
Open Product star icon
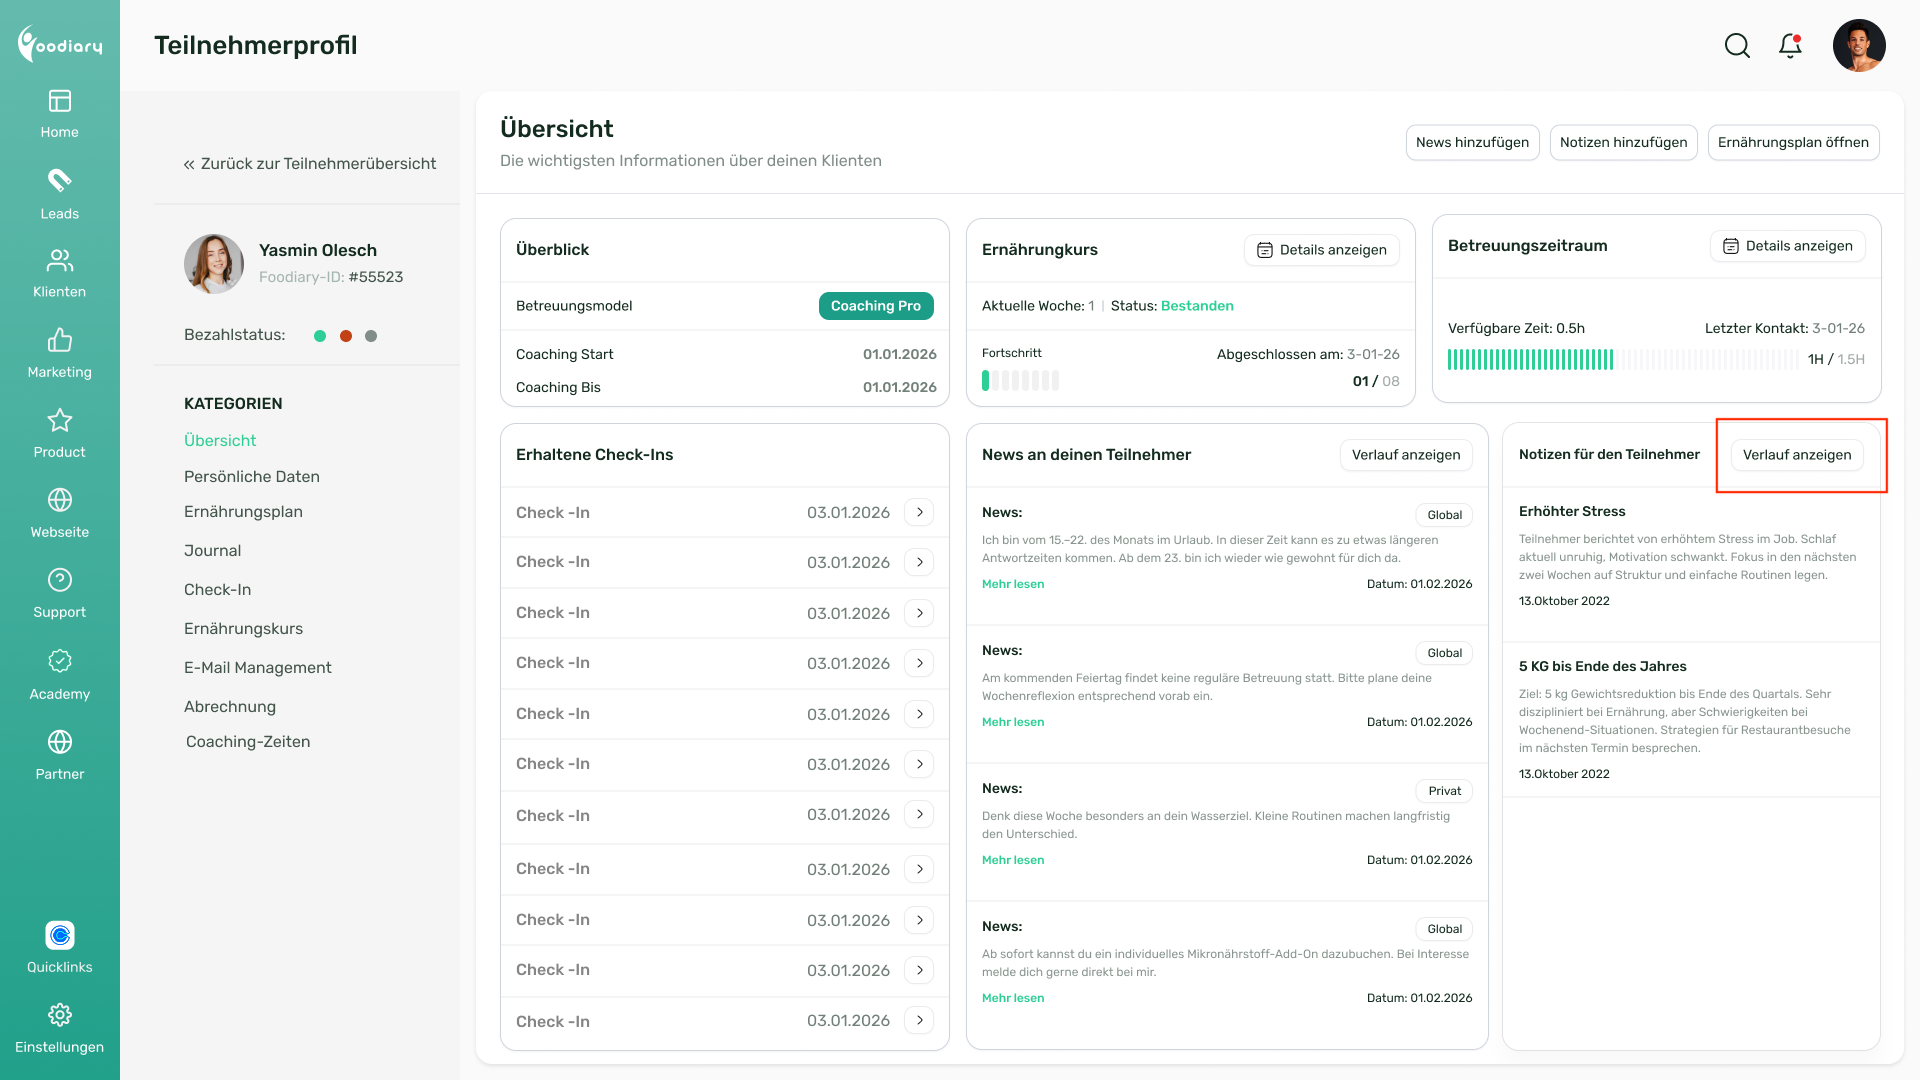click(59, 420)
